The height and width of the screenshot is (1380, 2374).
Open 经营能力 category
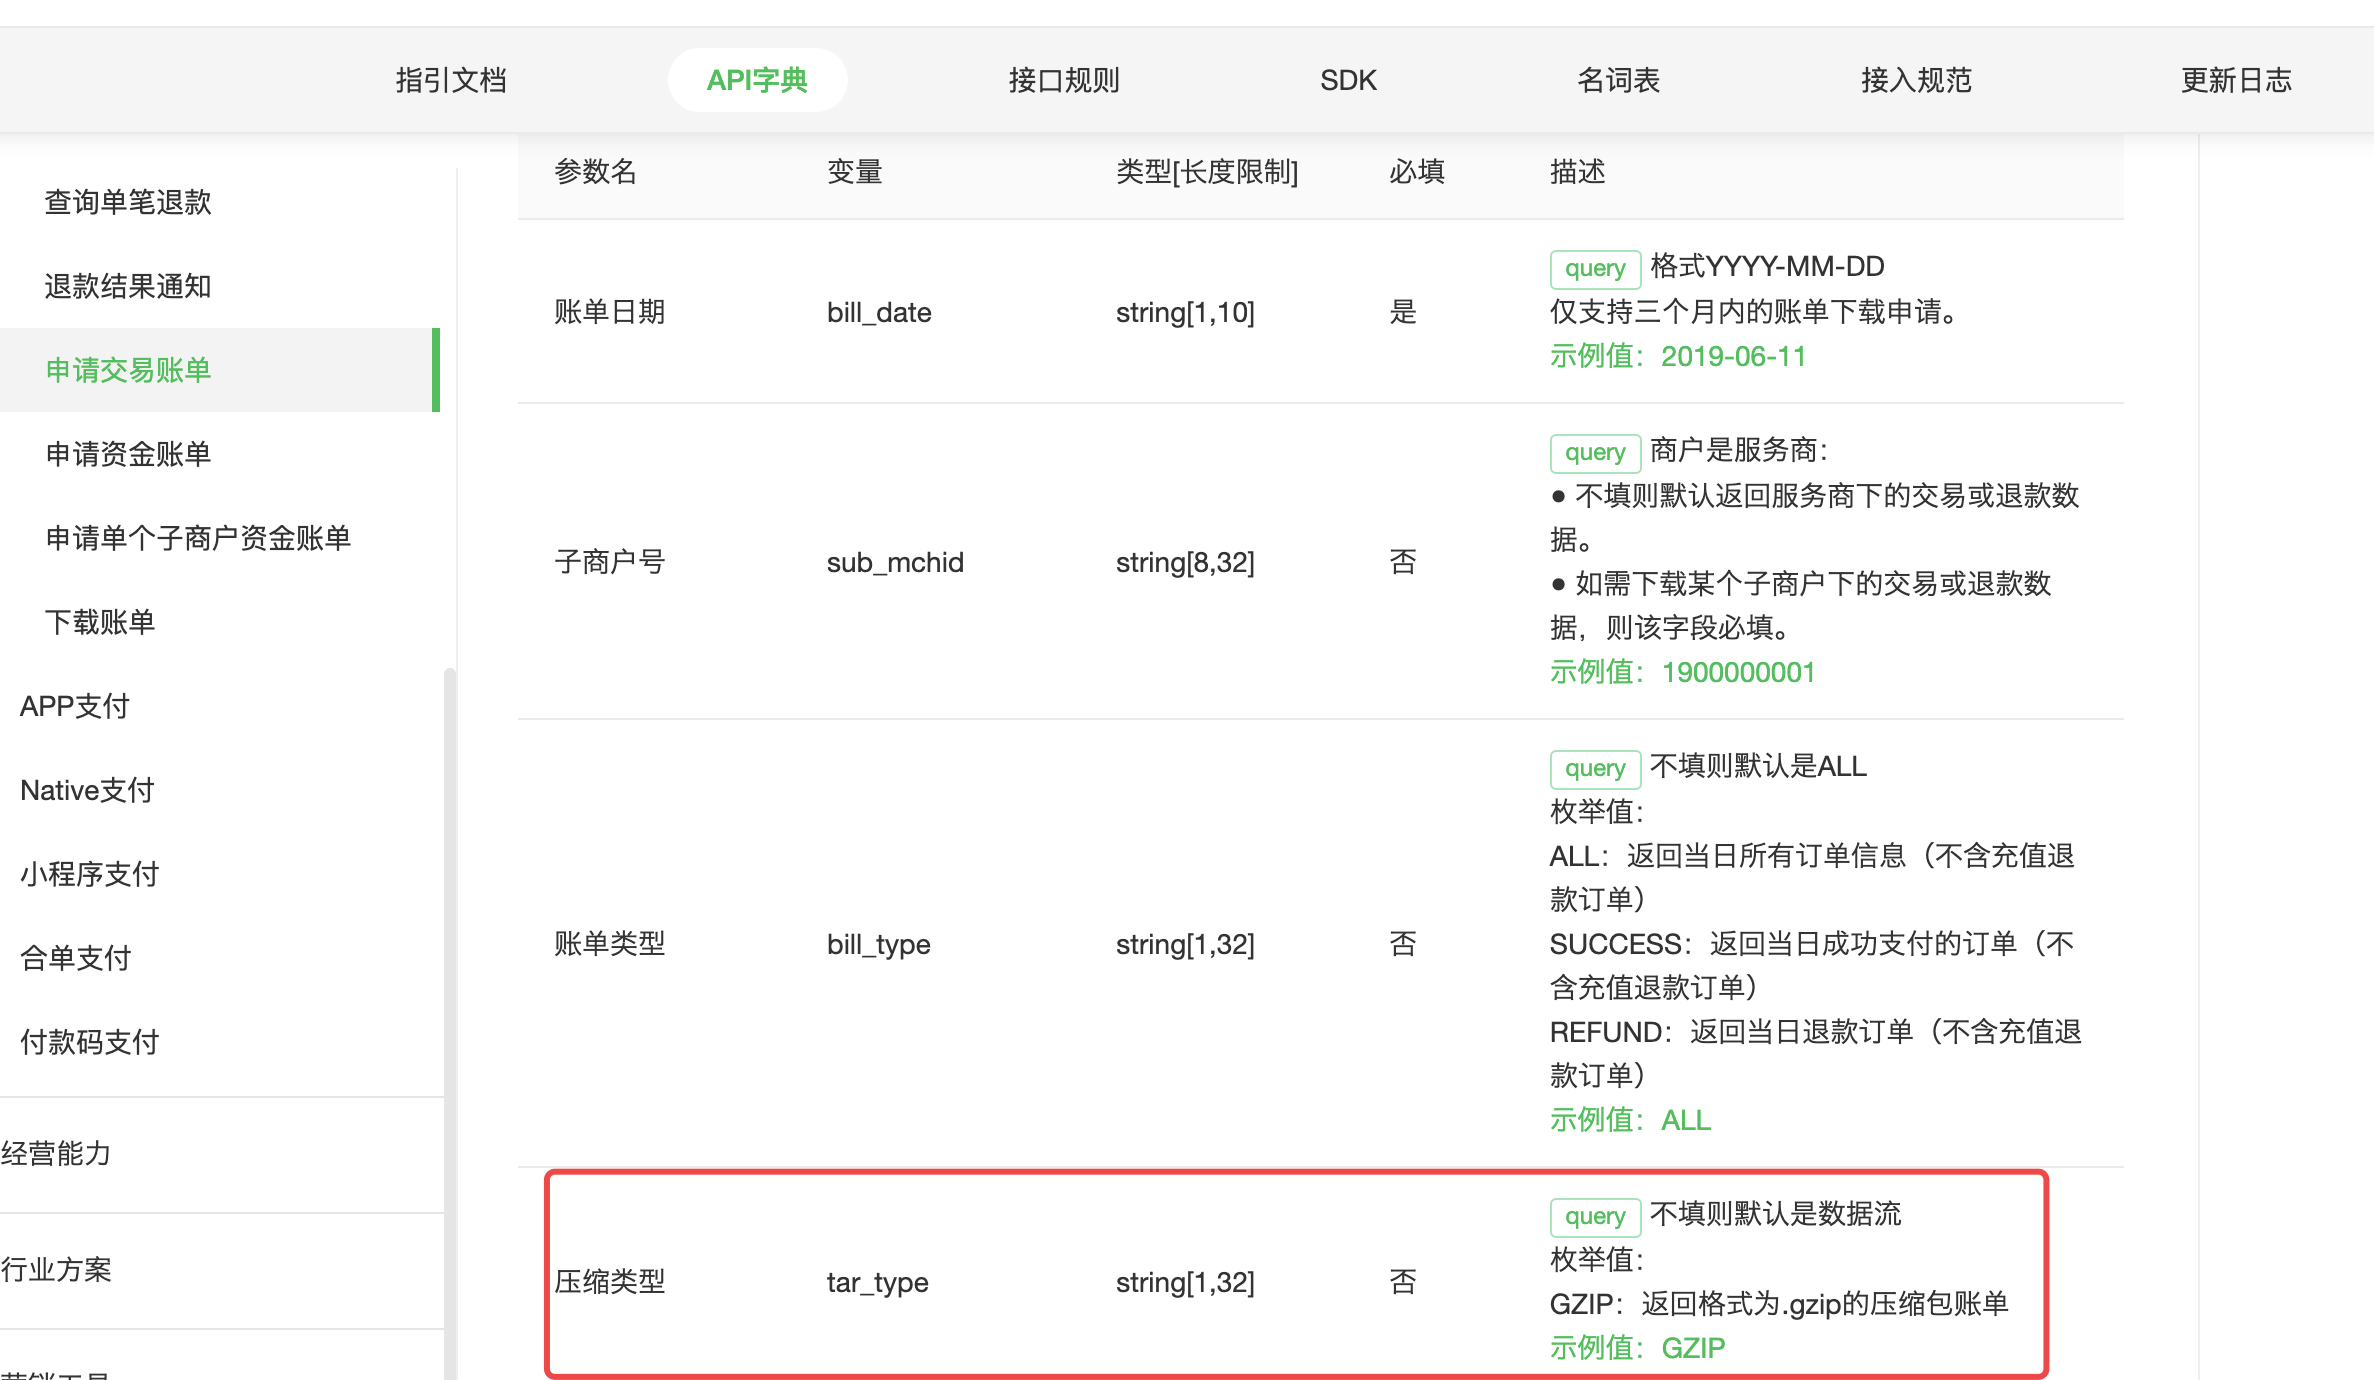click(x=56, y=1154)
